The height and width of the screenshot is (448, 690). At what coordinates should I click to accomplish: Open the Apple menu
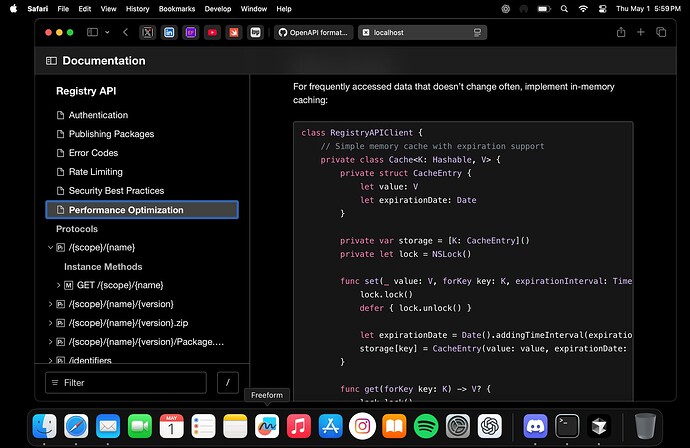[x=13, y=9]
